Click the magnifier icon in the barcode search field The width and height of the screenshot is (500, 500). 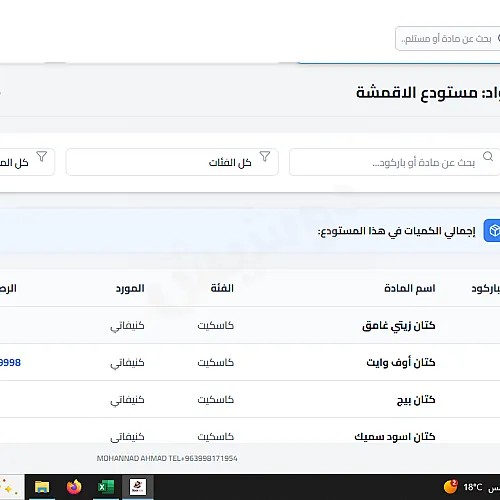(488, 156)
